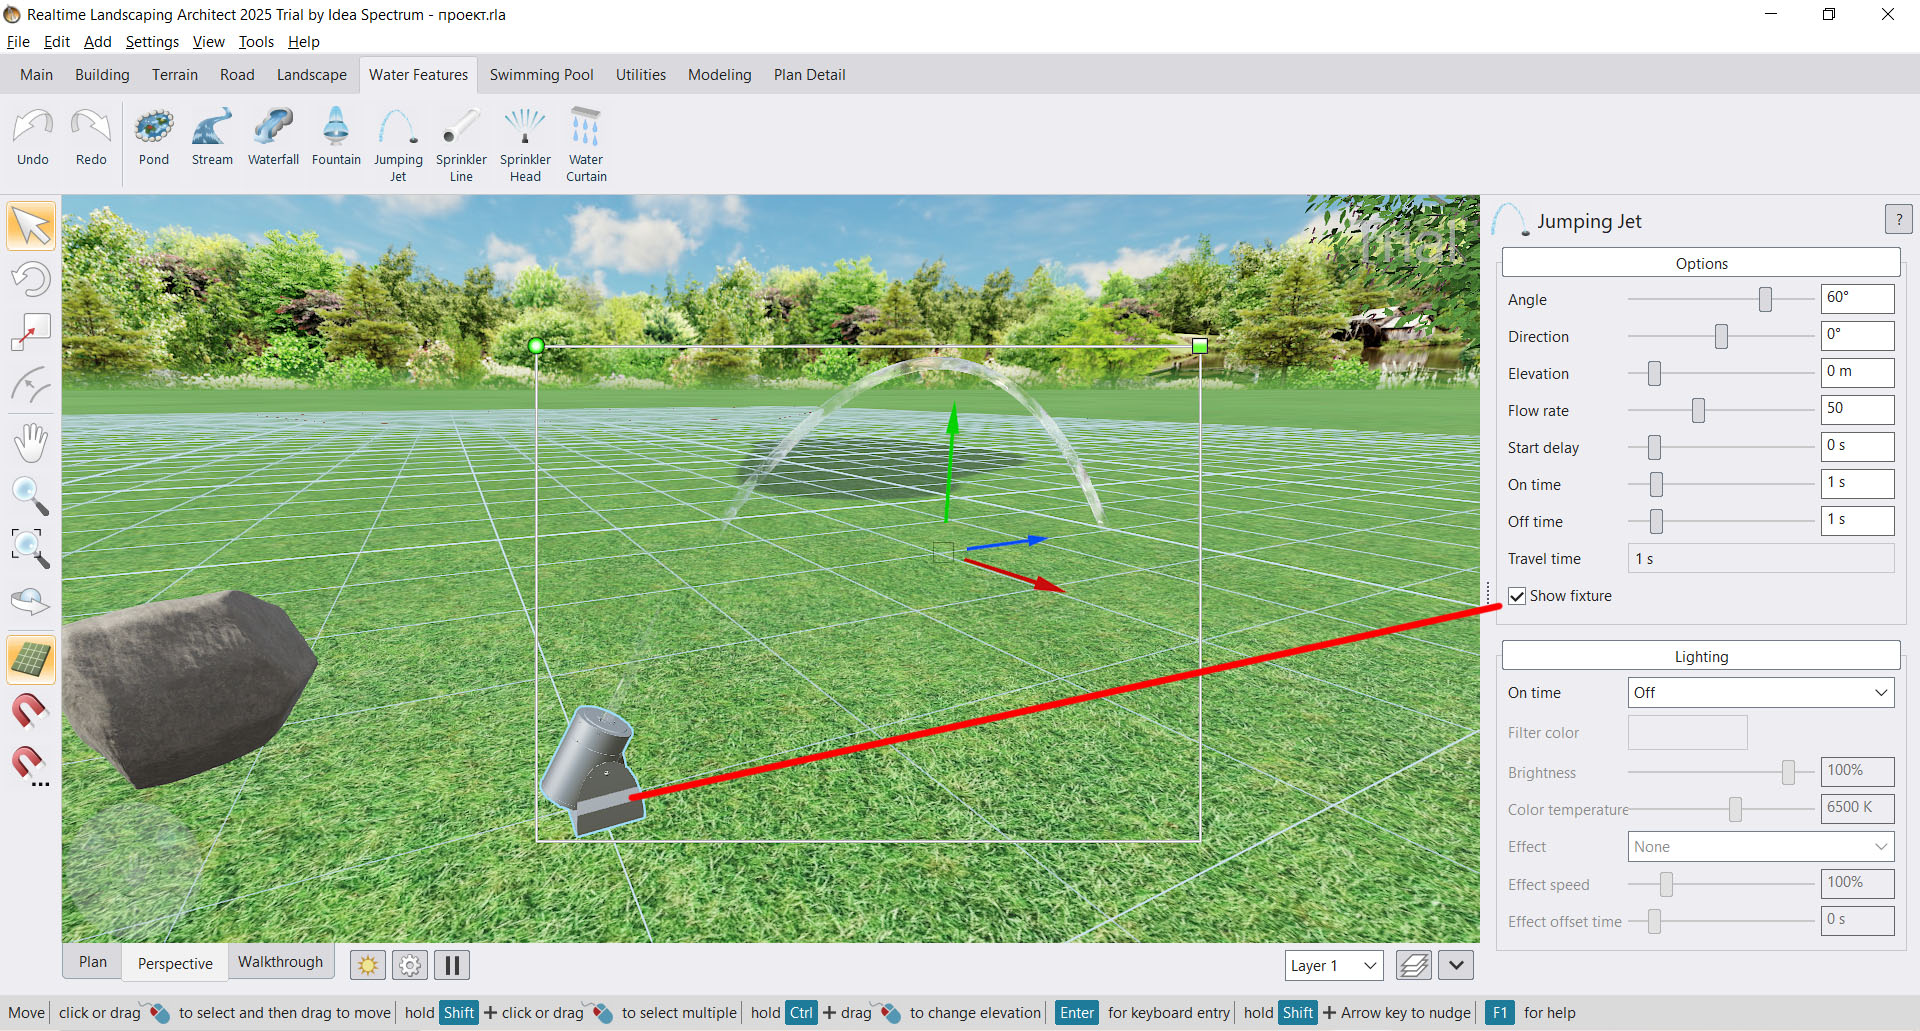
Task: Click the Plan view button
Action: 93,962
